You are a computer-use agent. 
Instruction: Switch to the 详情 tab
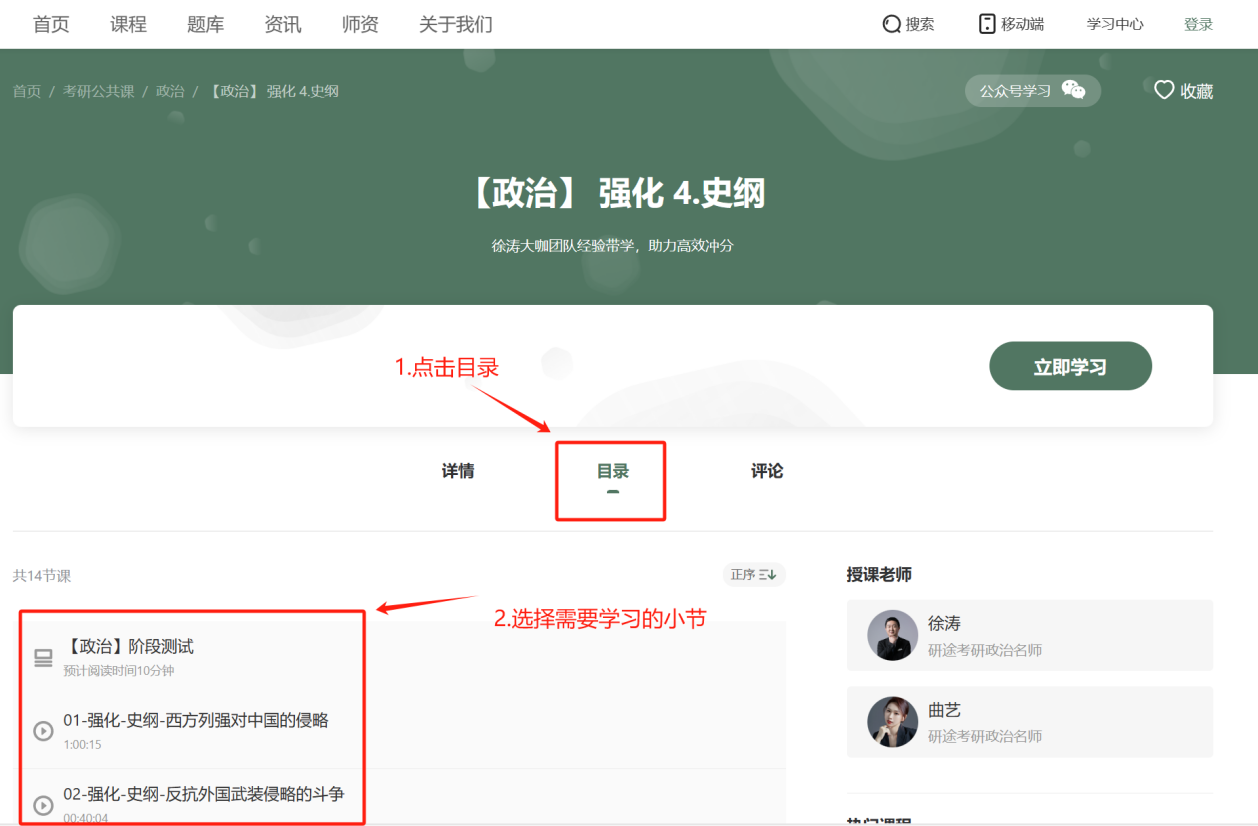[x=458, y=471]
